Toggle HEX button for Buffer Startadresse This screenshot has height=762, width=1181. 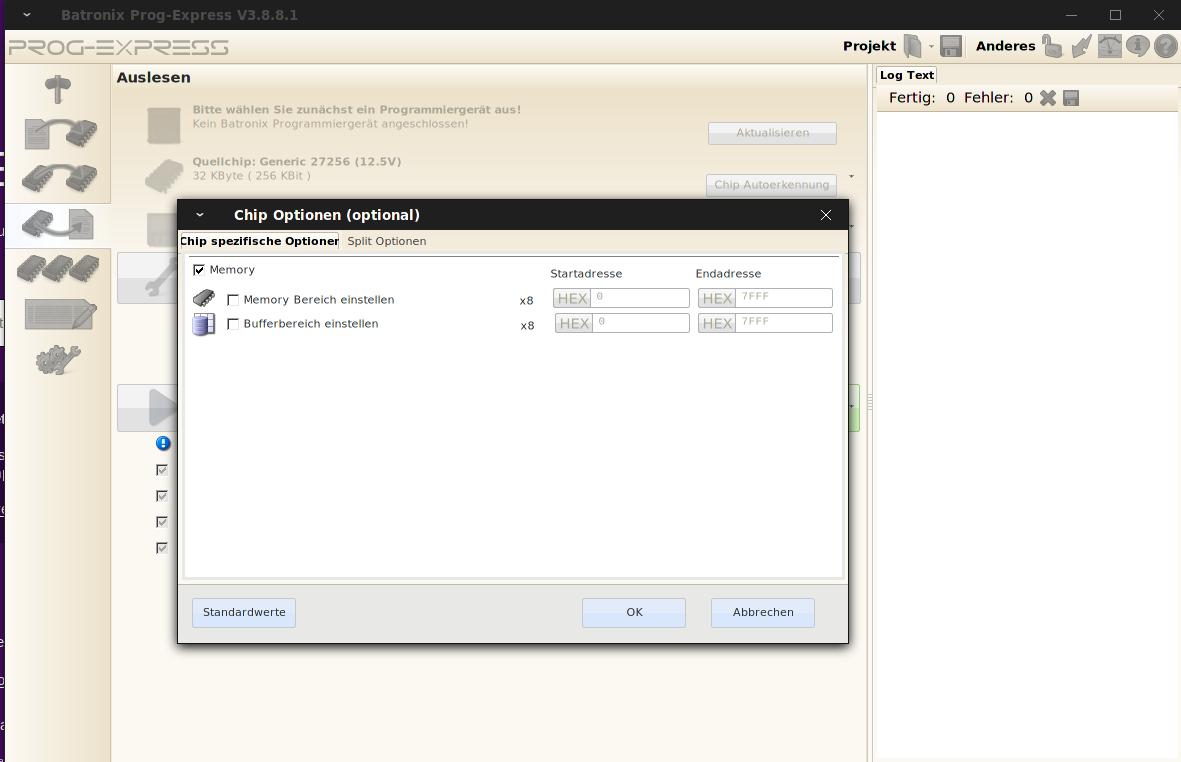[574, 324]
